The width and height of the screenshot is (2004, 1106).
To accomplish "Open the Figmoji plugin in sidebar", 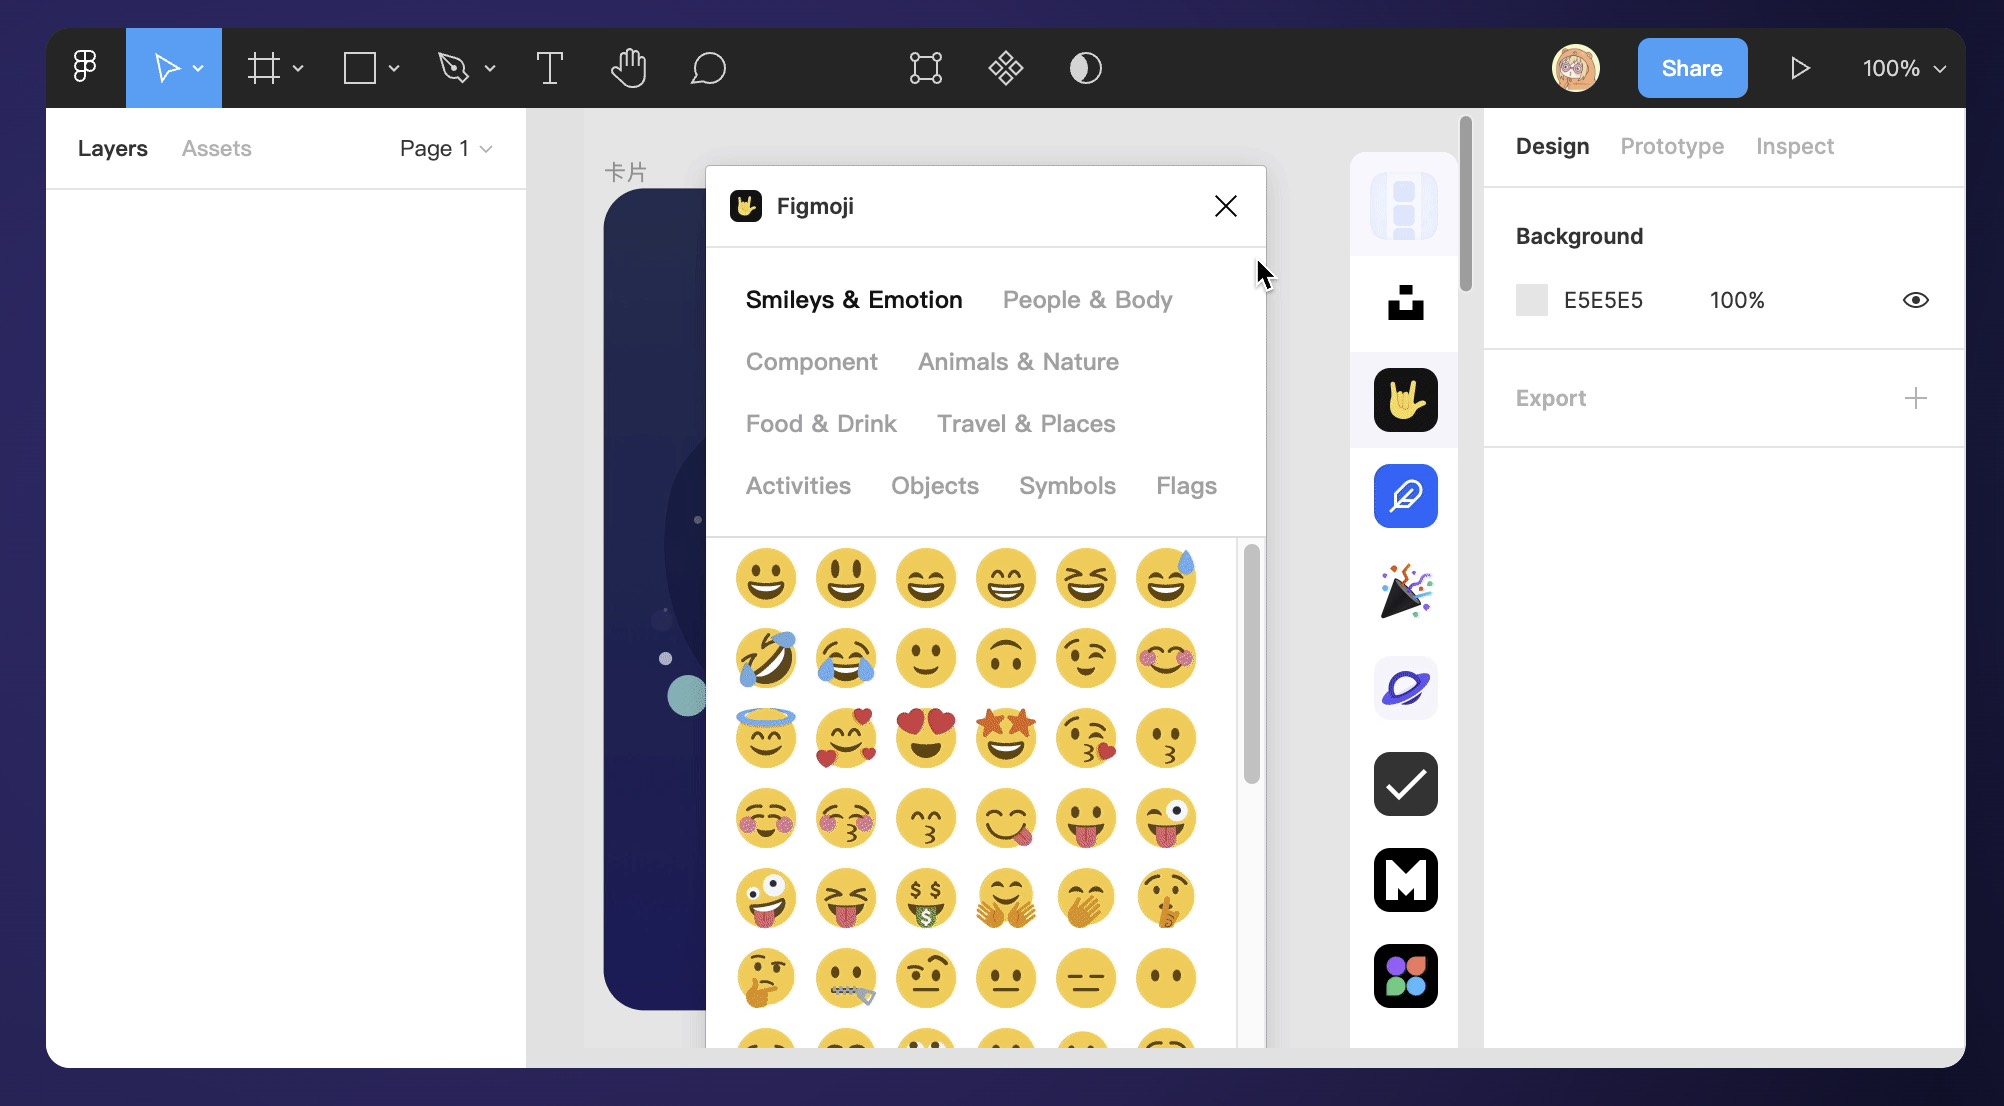I will pyautogui.click(x=1406, y=400).
